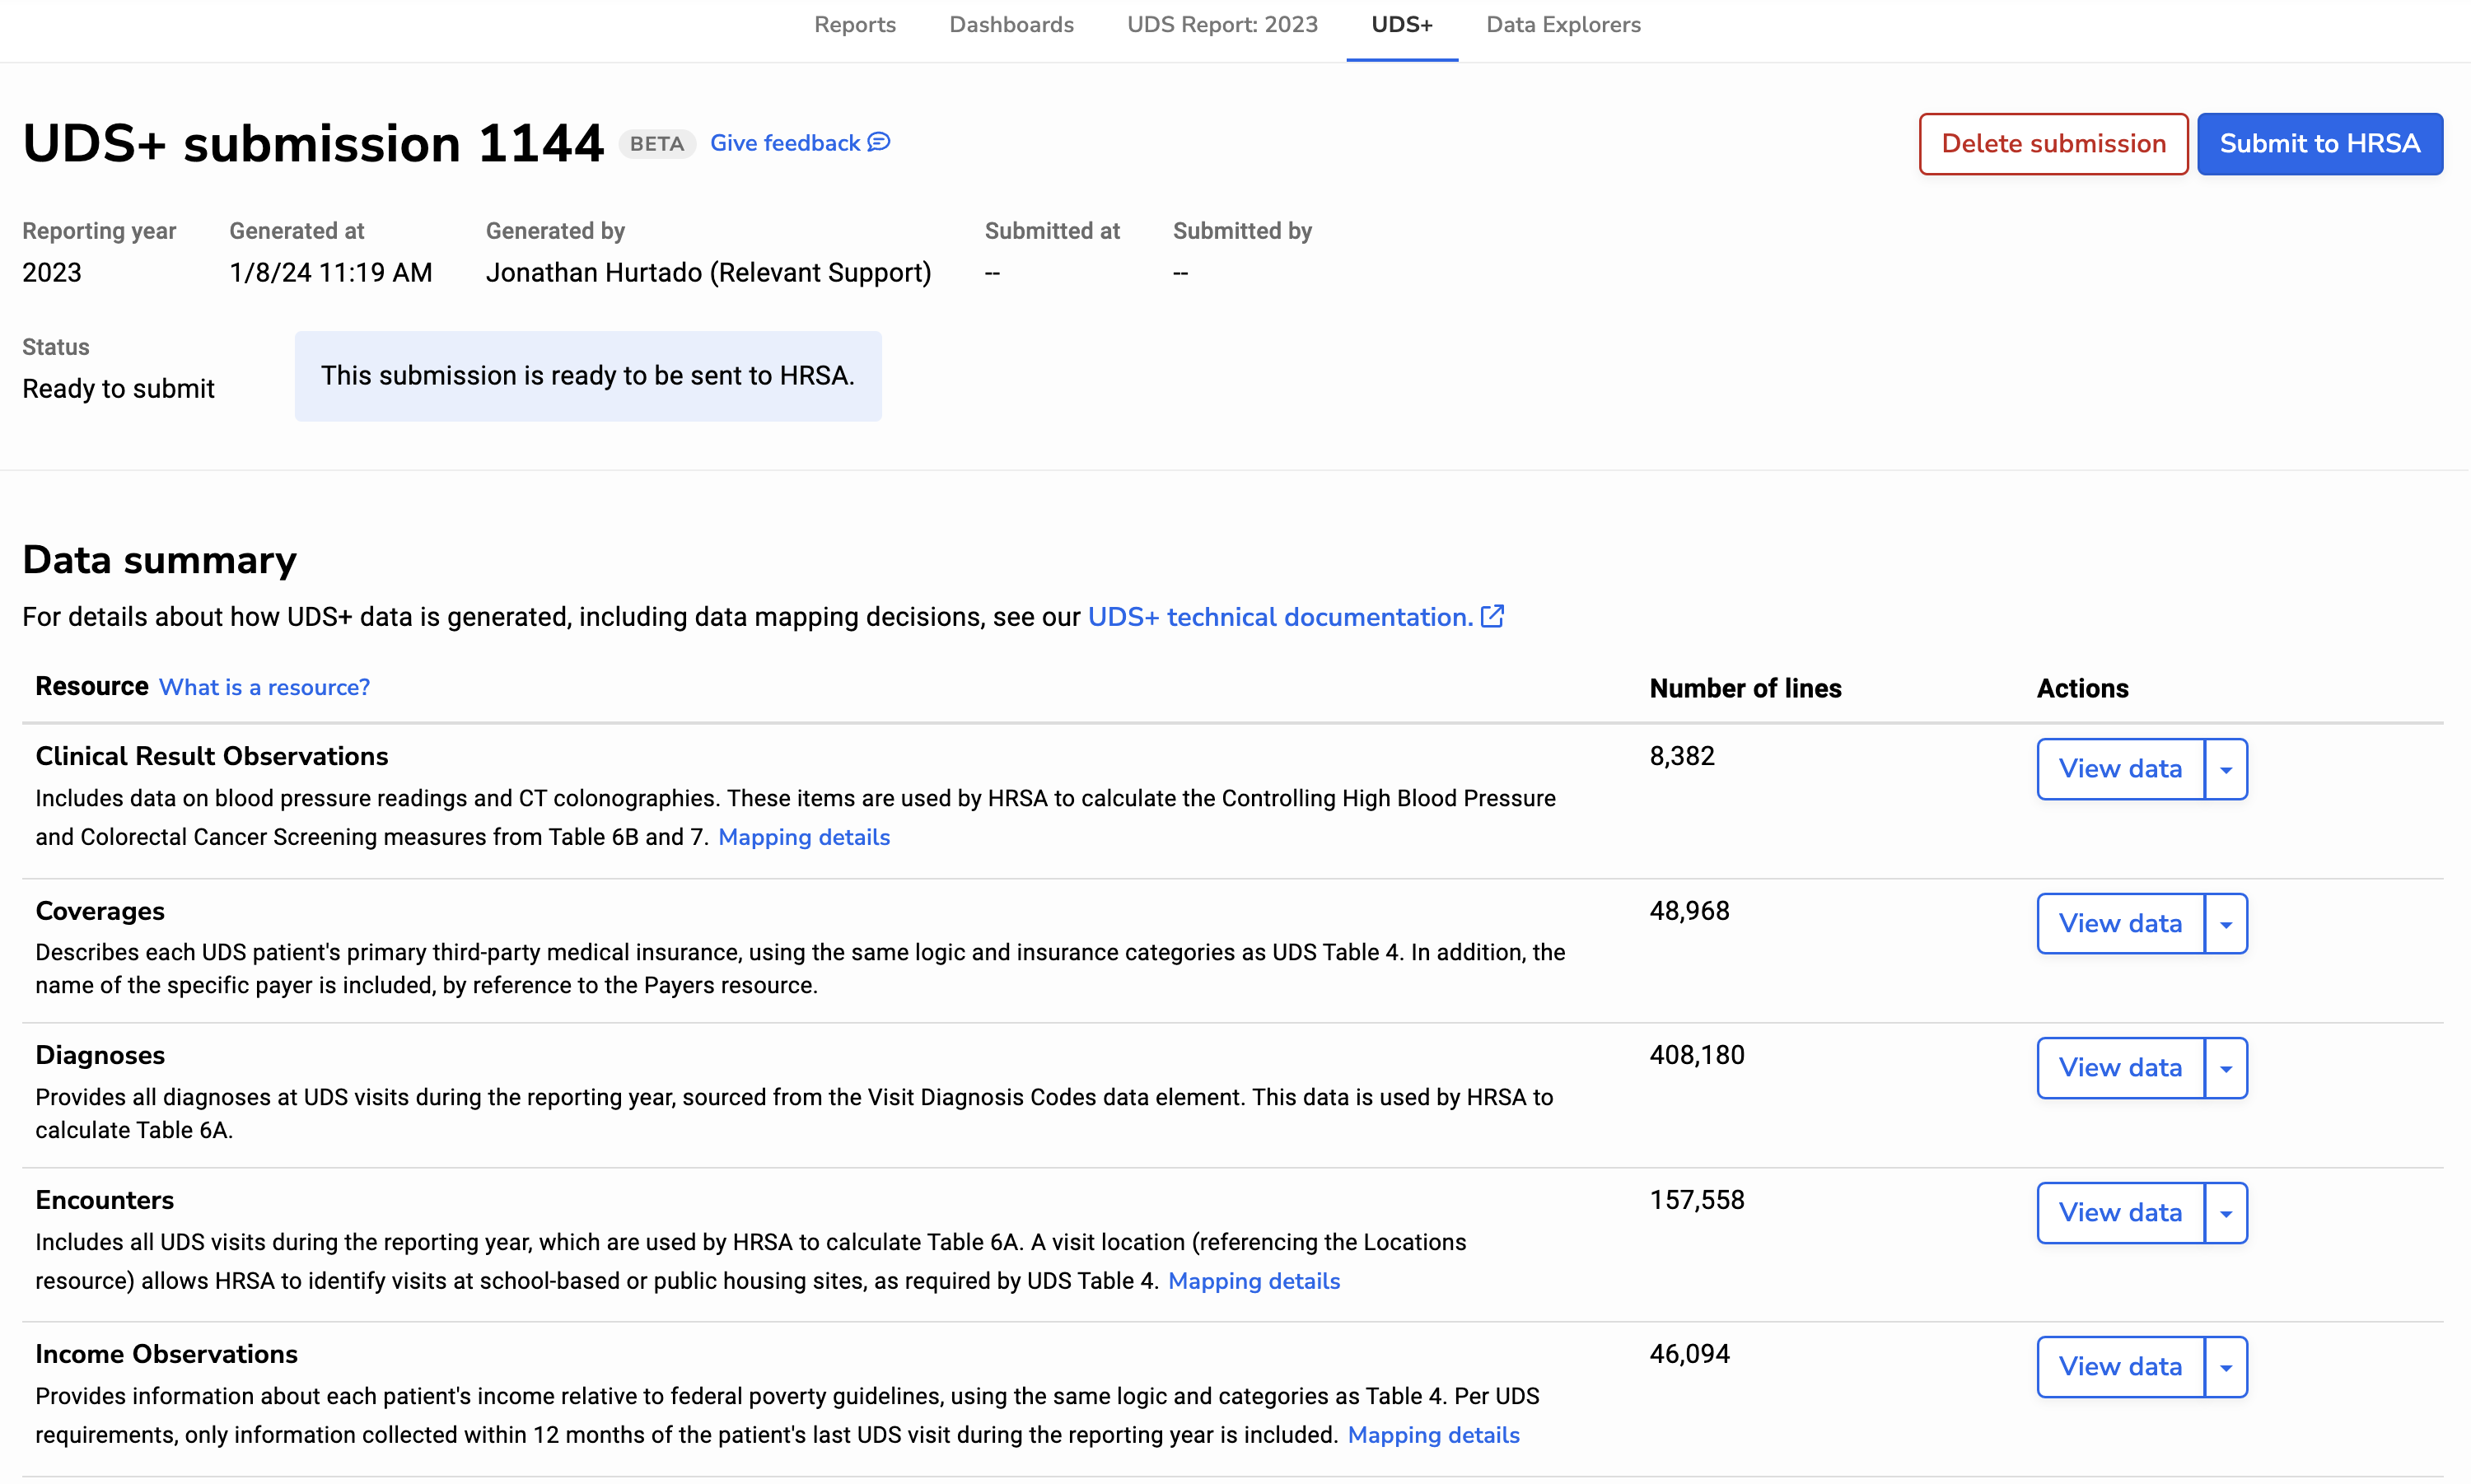Expand Income Observations View data dropdown
This screenshot has height=1484, width=2471.
[2226, 1367]
